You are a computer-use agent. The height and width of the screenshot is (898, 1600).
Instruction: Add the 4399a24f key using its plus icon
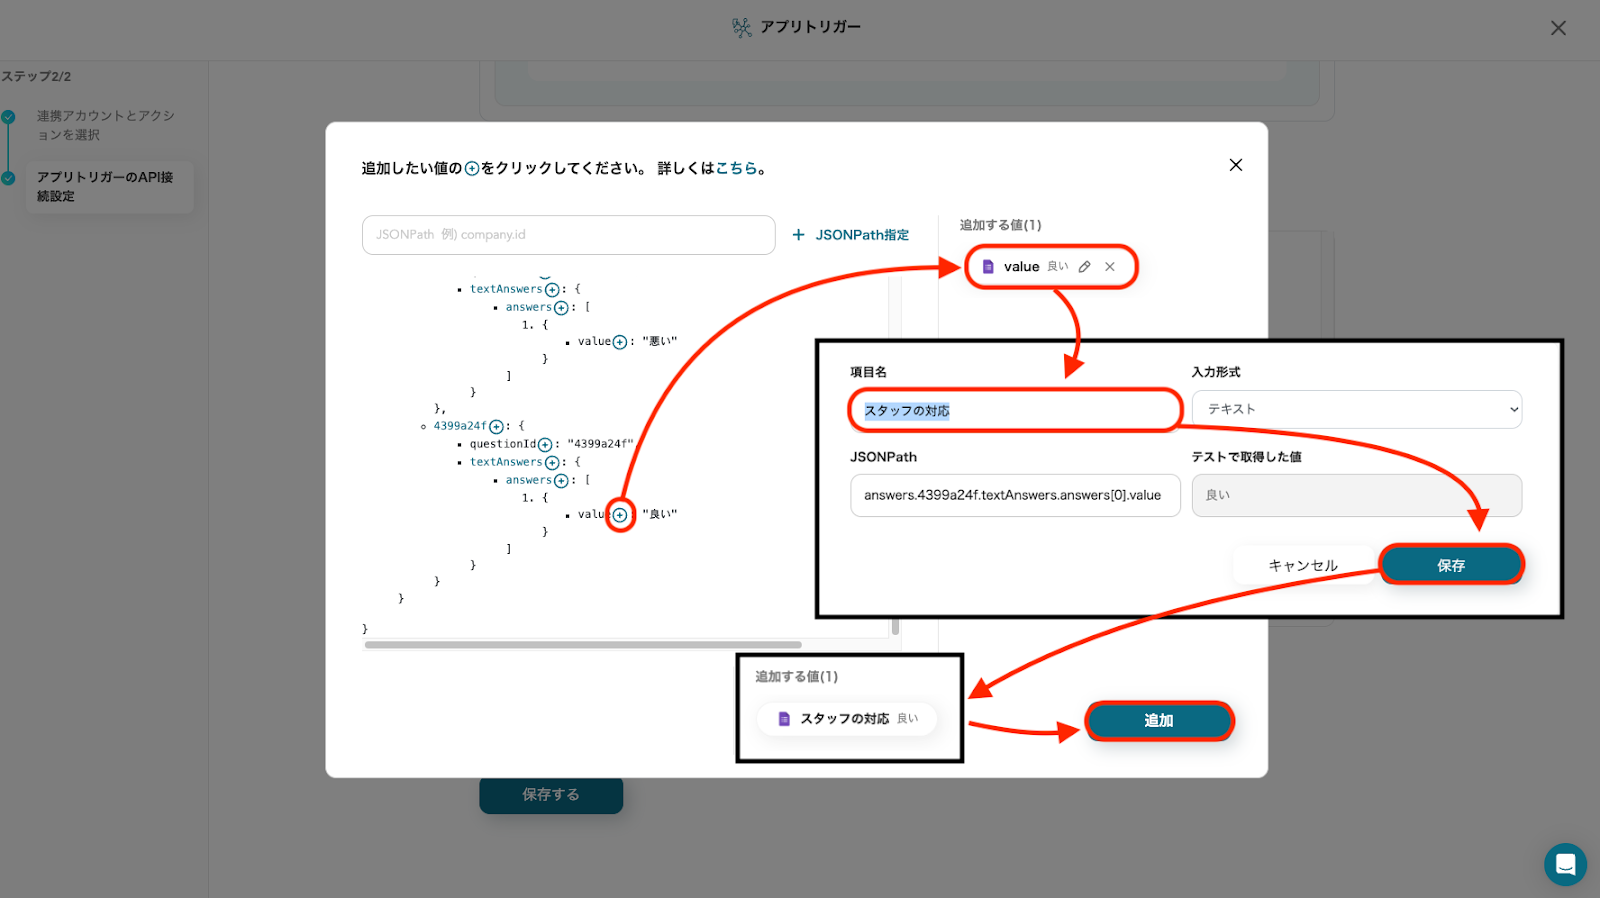click(x=496, y=427)
